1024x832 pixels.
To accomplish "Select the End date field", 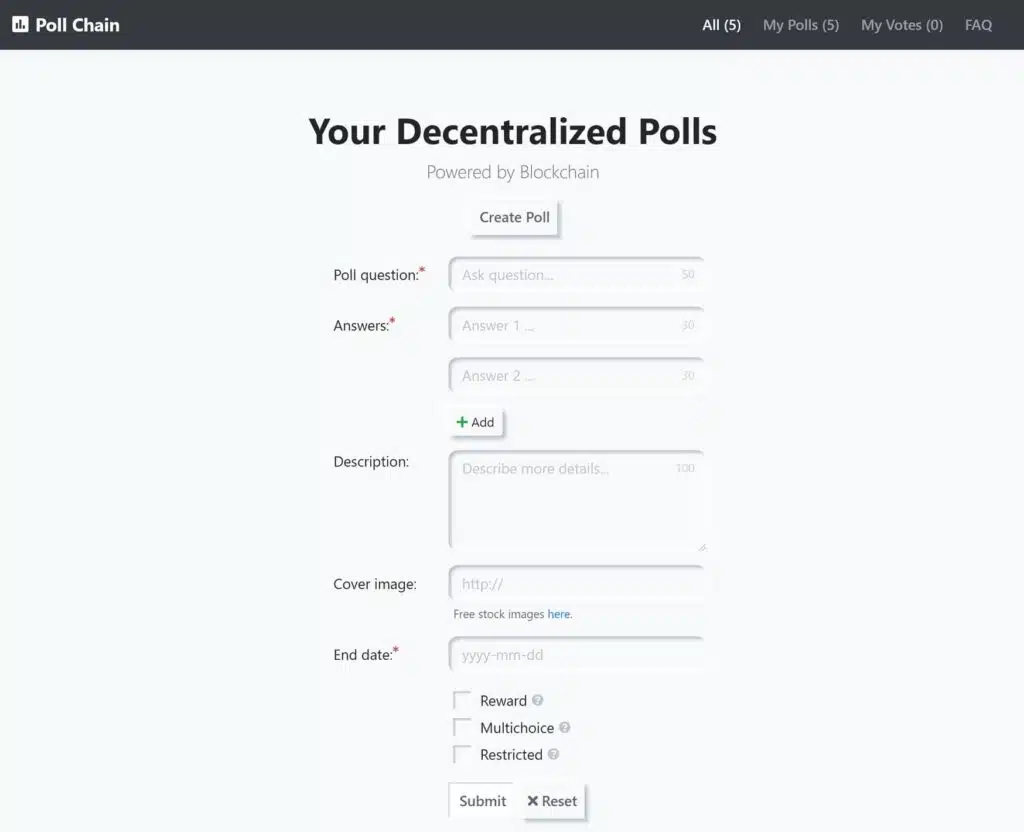I will click(577, 655).
